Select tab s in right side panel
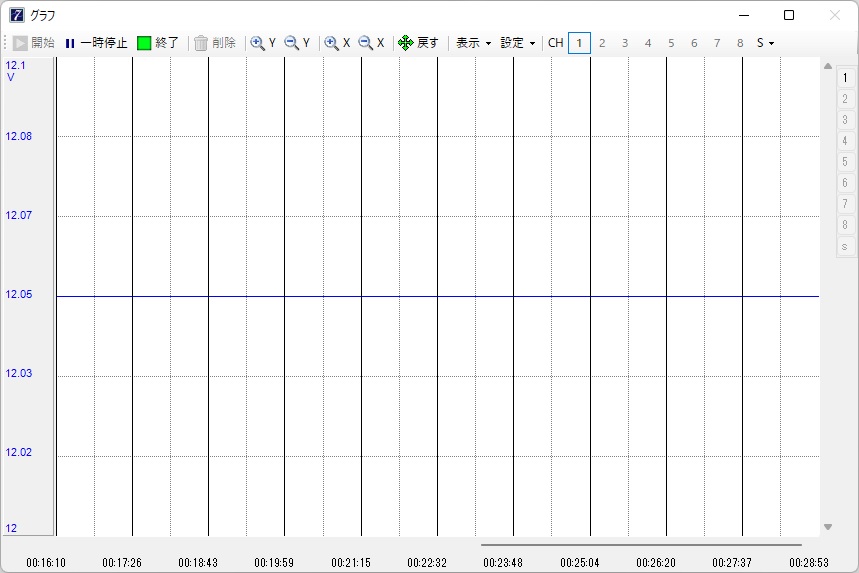 (x=845, y=246)
